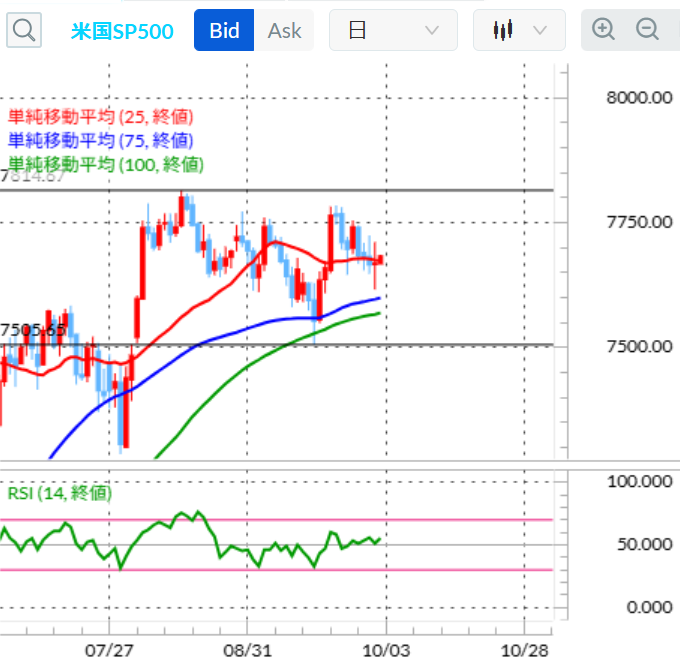Open the 日 timeframe dropdown
The image size is (680, 662).
(393, 30)
